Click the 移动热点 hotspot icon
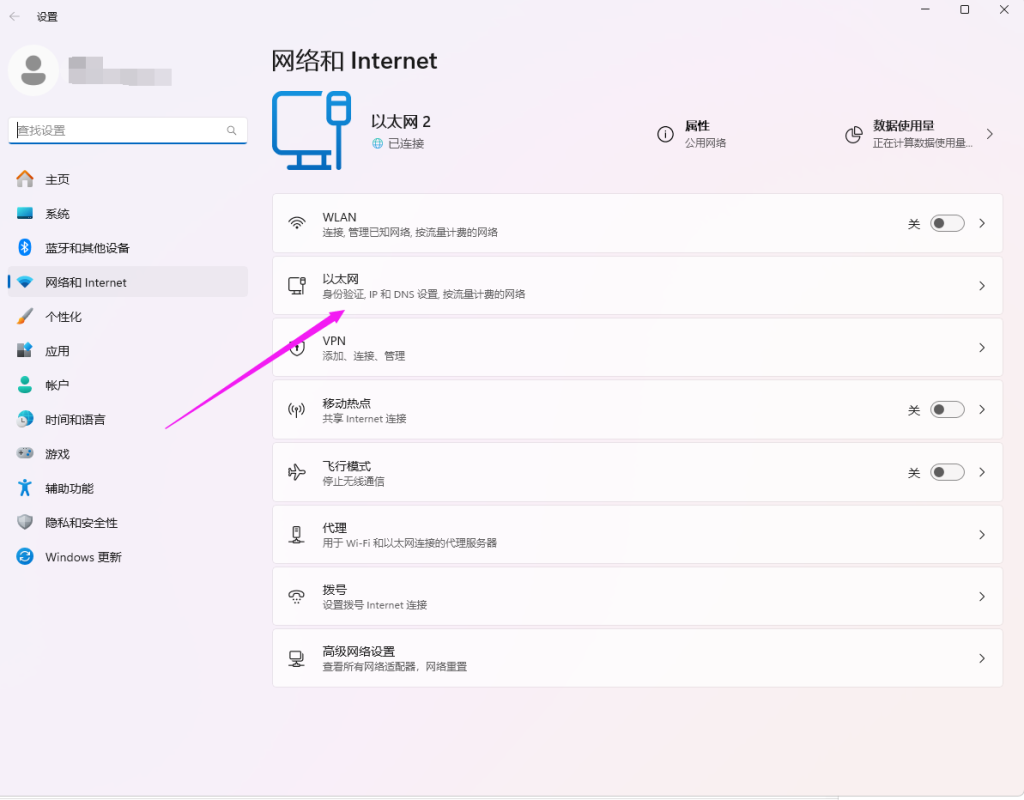Image resolution: width=1024 pixels, height=800 pixels. tap(297, 410)
